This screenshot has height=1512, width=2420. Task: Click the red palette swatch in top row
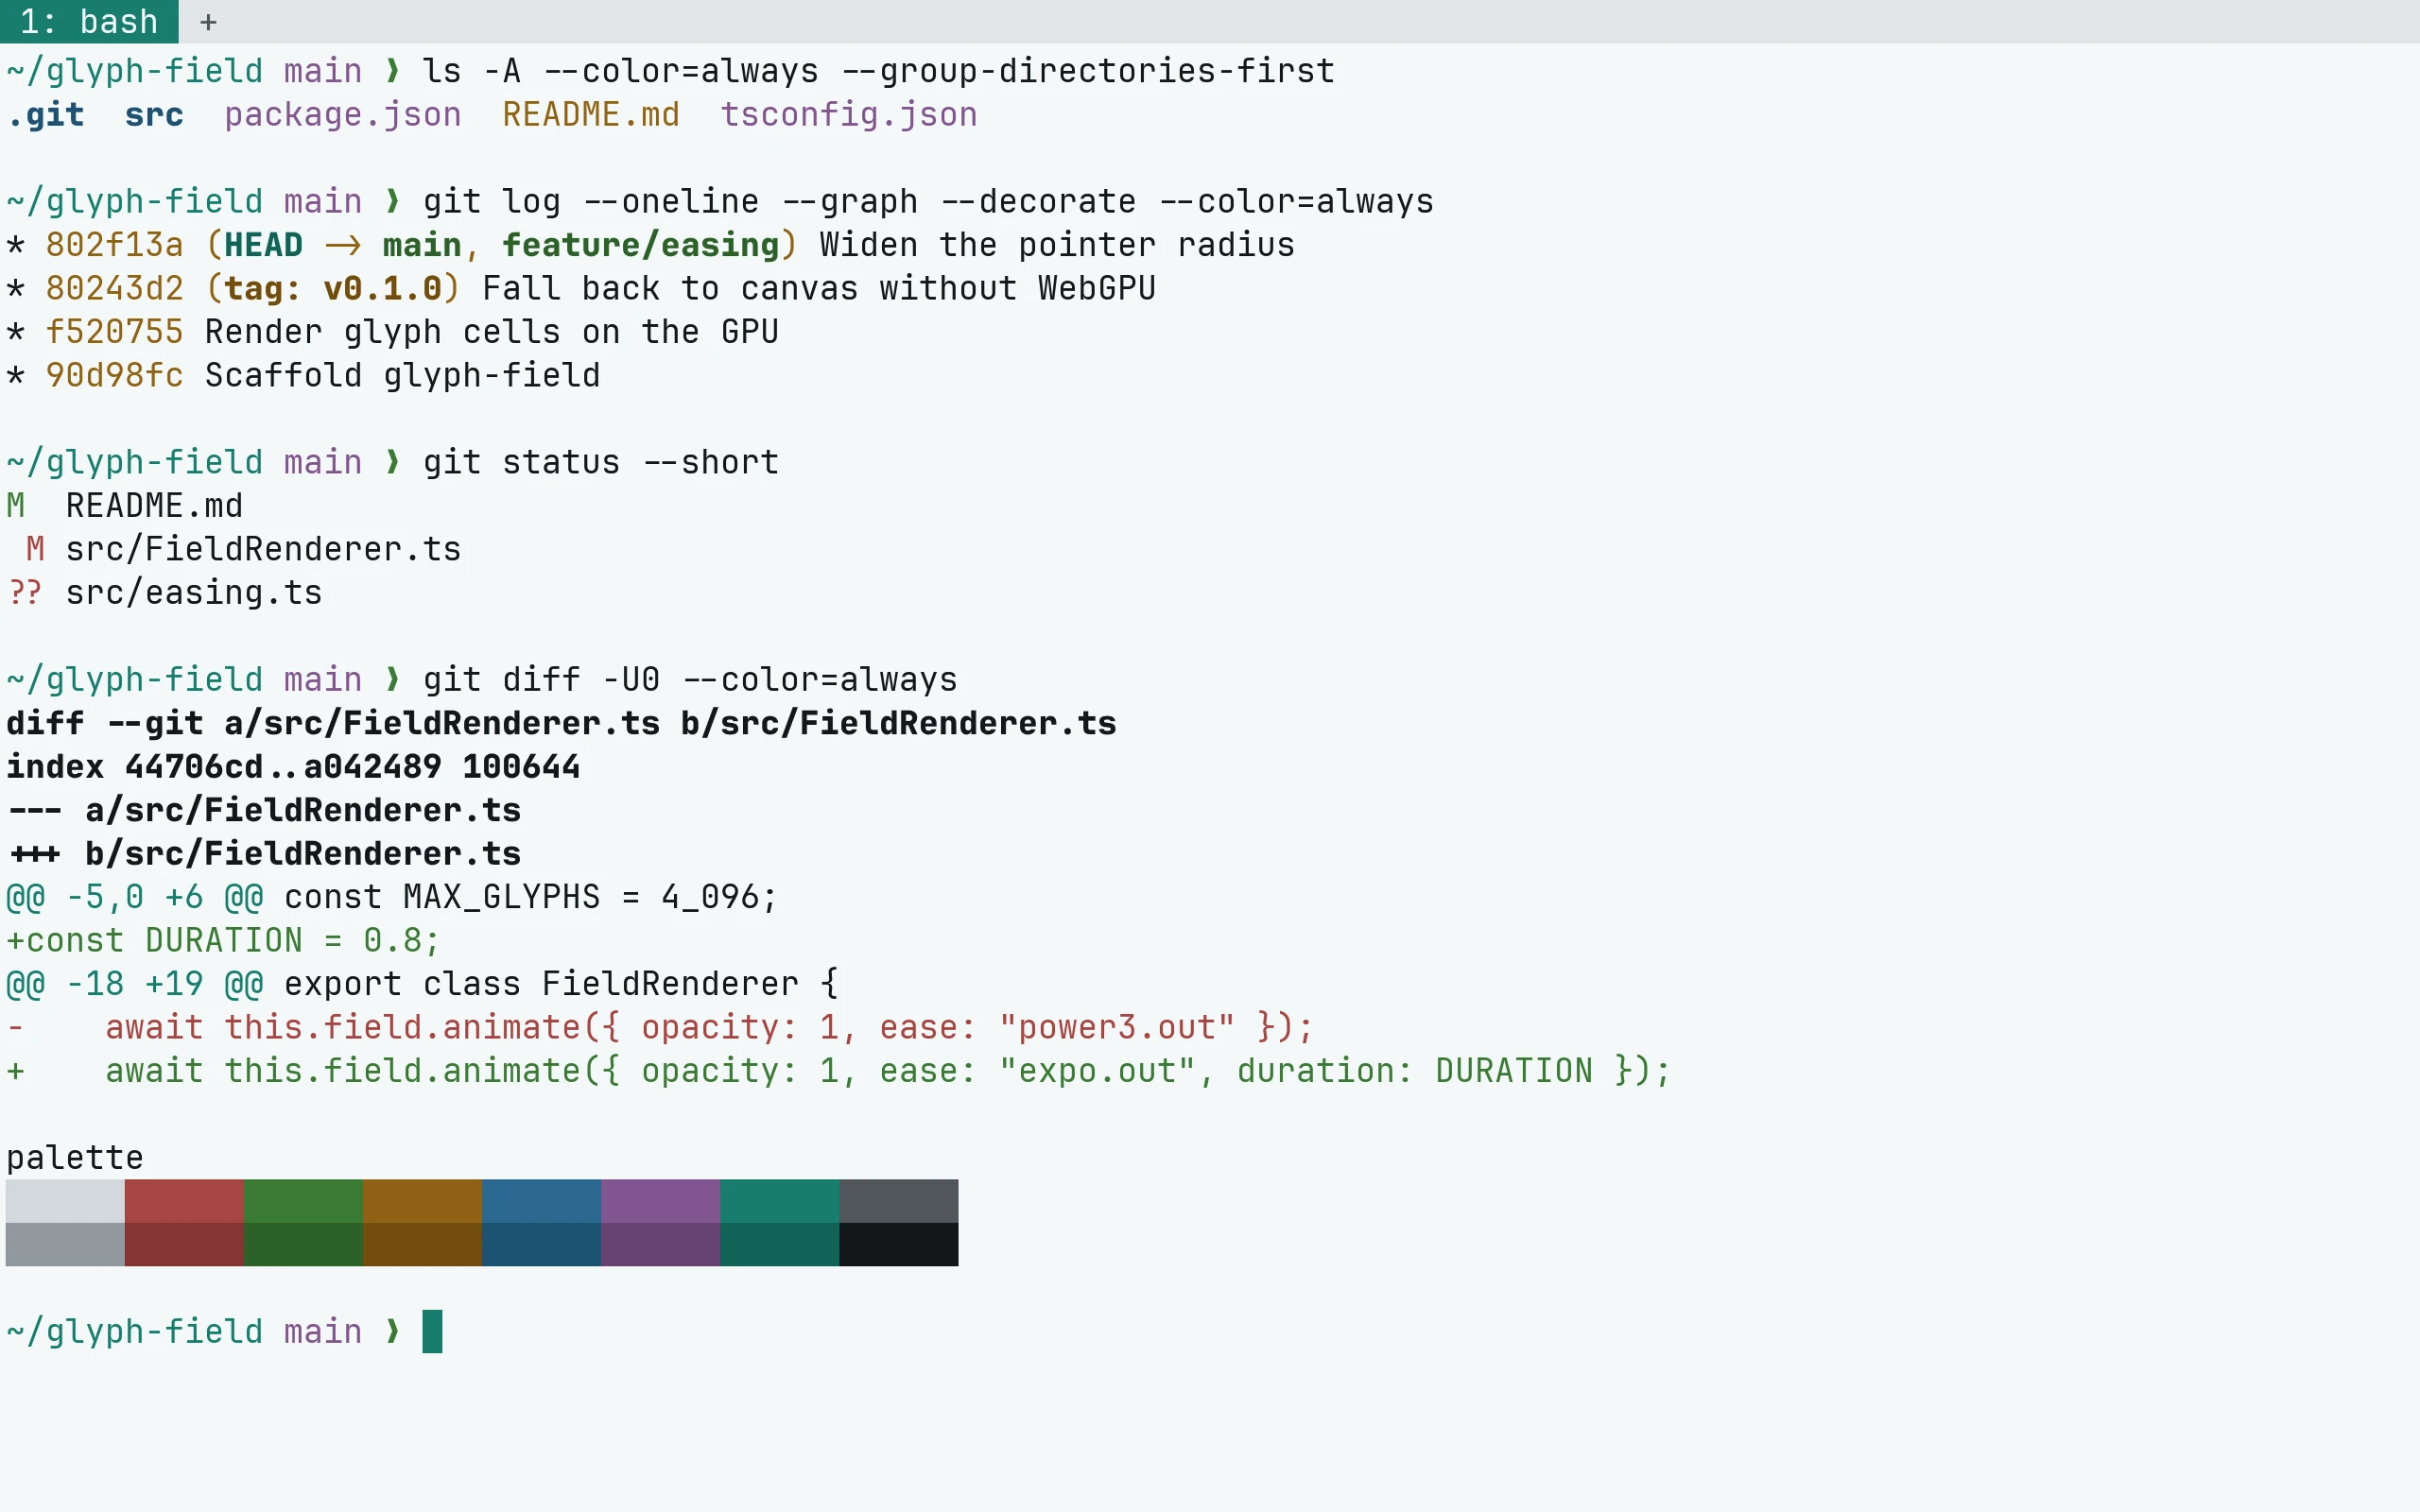pos(184,1201)
